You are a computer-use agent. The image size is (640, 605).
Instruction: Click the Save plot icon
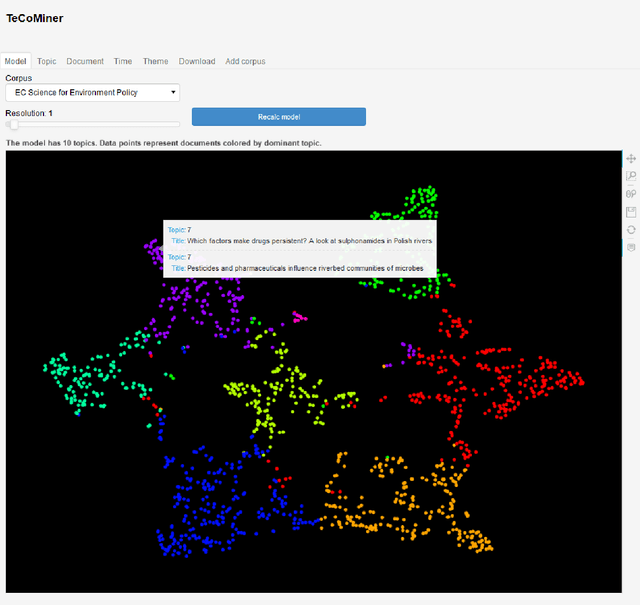(x=630, y=212)
